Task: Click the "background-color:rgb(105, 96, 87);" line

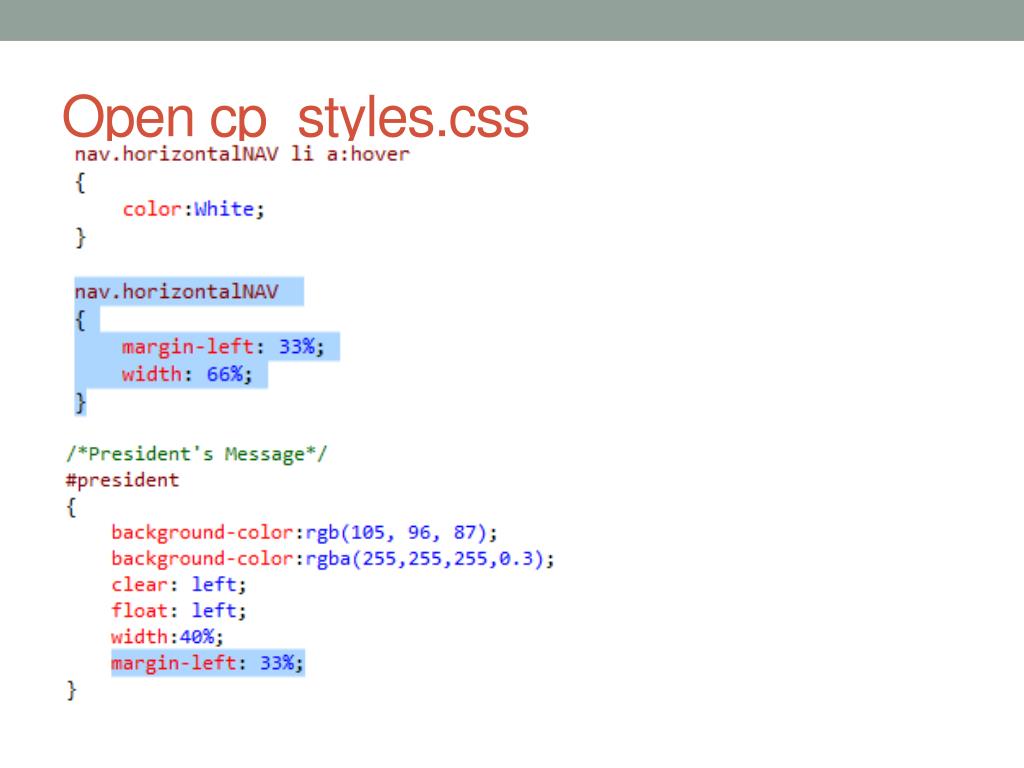Action: tap(304, 533)
